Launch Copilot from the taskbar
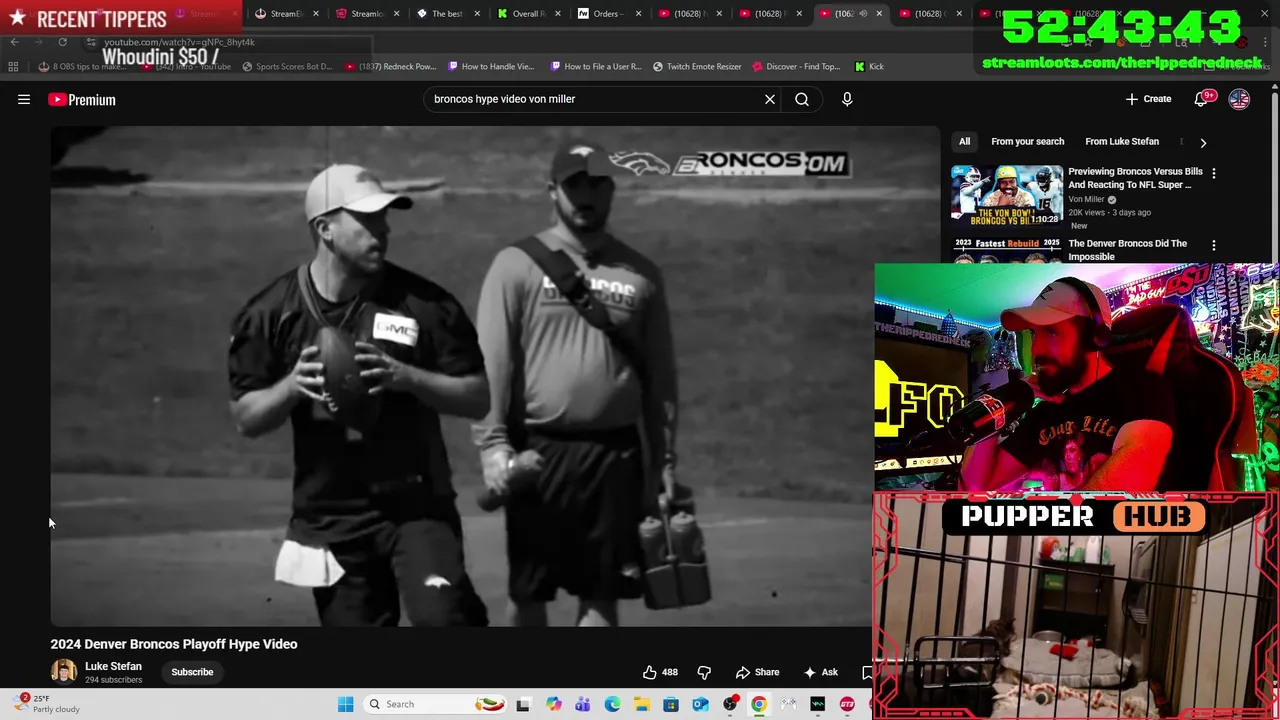This screenshot has width=1280, height=720. (x=553, y=704)
